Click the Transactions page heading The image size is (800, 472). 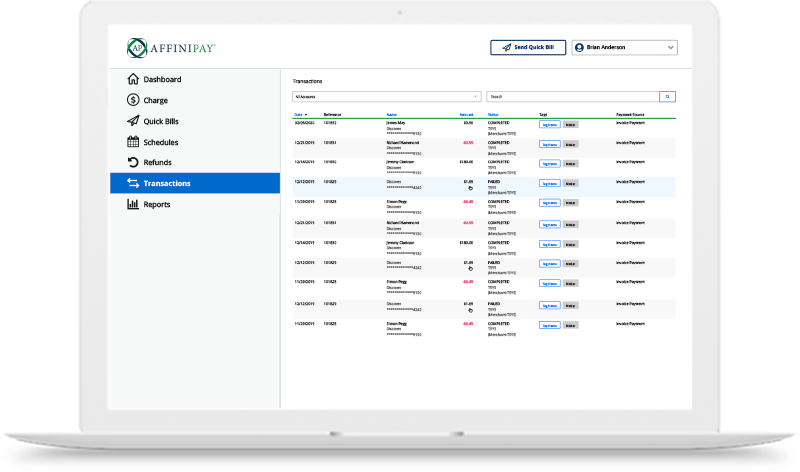(307, 81)
